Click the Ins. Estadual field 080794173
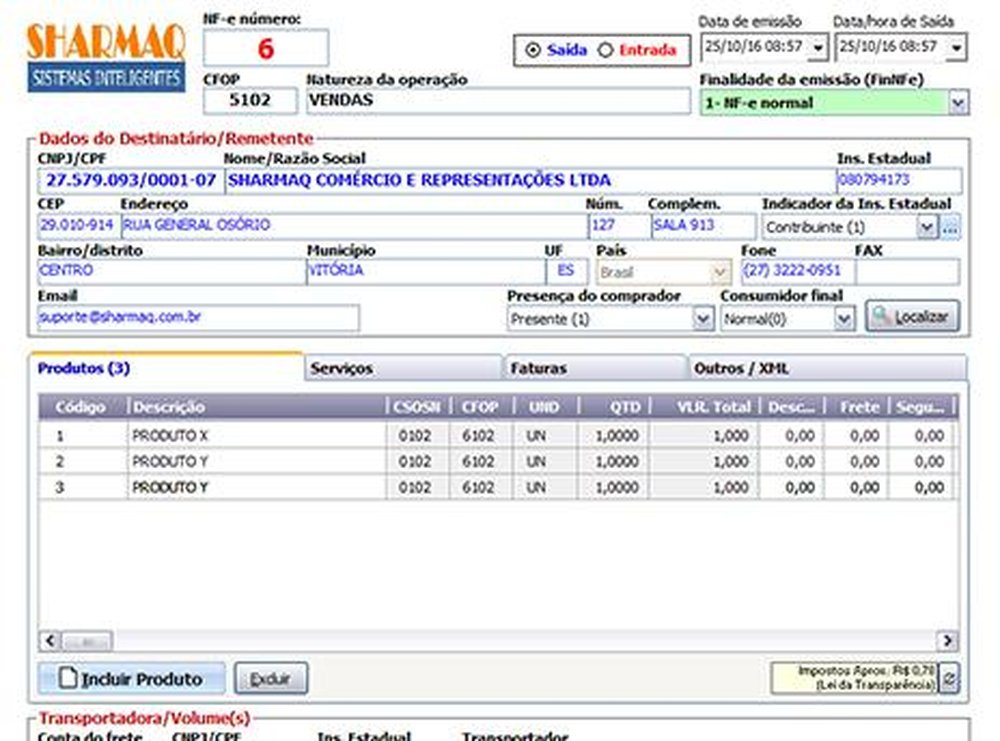 pyautogui.click(x=899, y=180)
